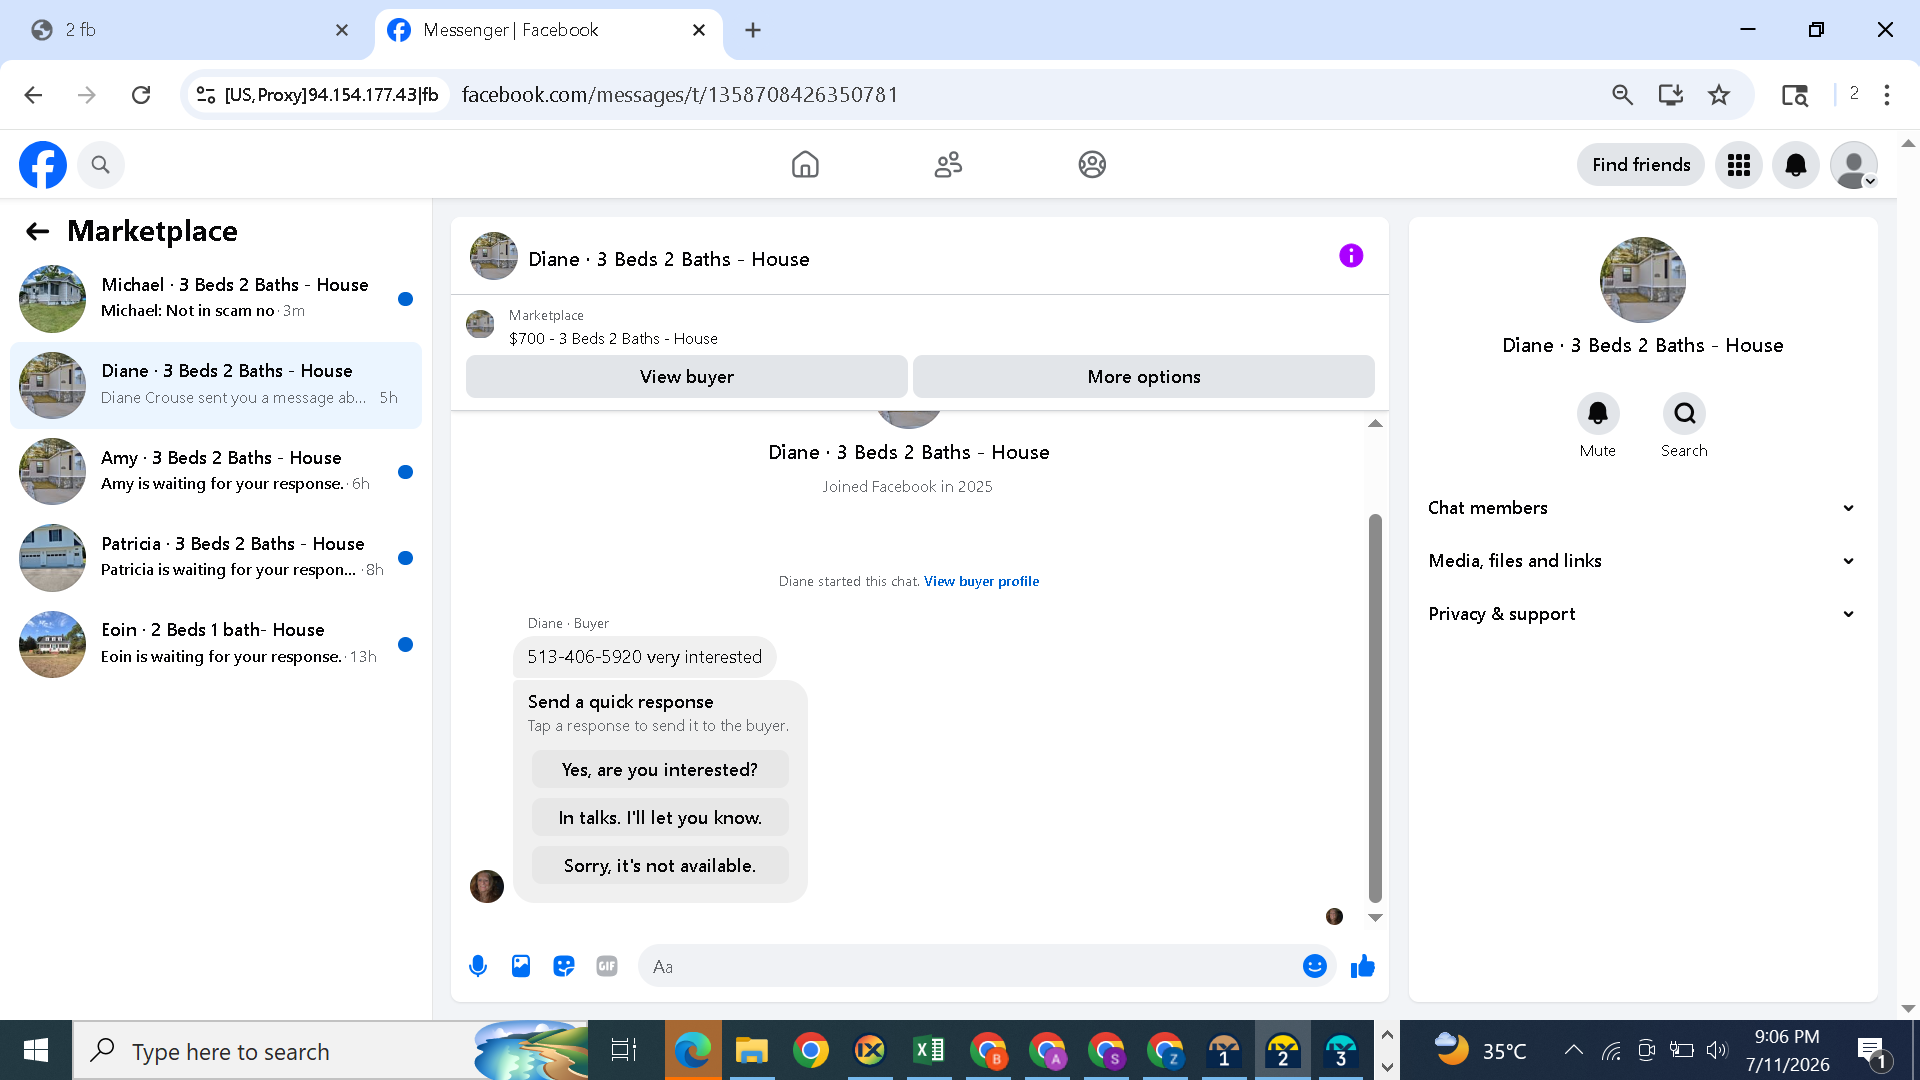The height and width of the screenshot is (1080, 1920).
Task: Open the emoji picker in message box
Action: click(1315, 966)
